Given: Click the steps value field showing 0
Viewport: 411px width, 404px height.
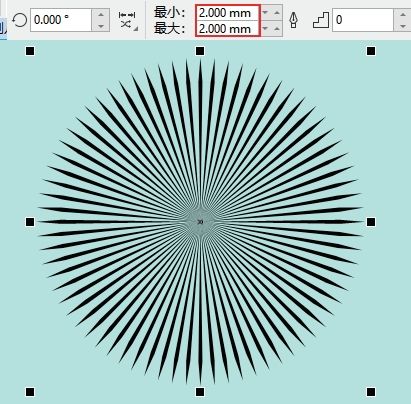Looking at the screenshot, I should tap(363, 20).
